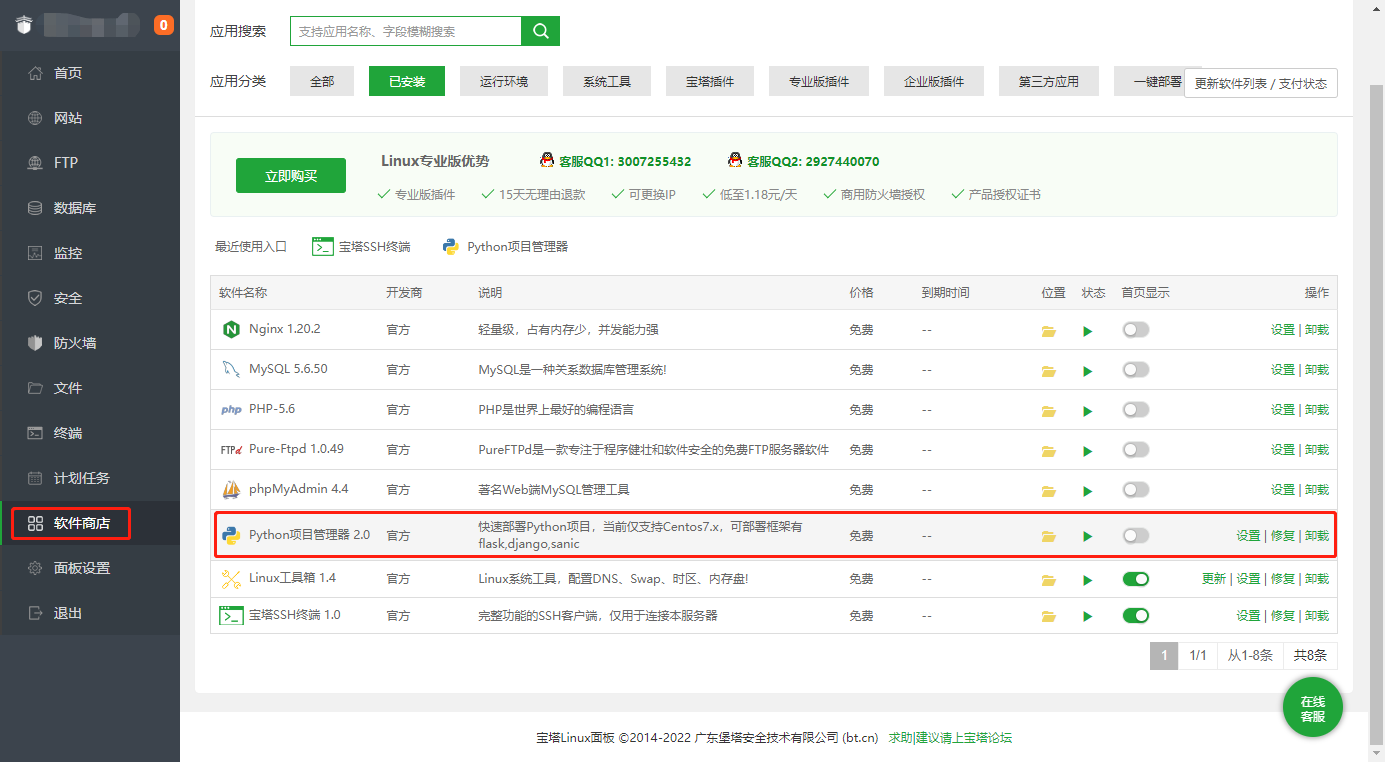Select the 第三方应用 category tab
The height and width of the screenshot is (762, 1385).
[x=1049, y=81]
